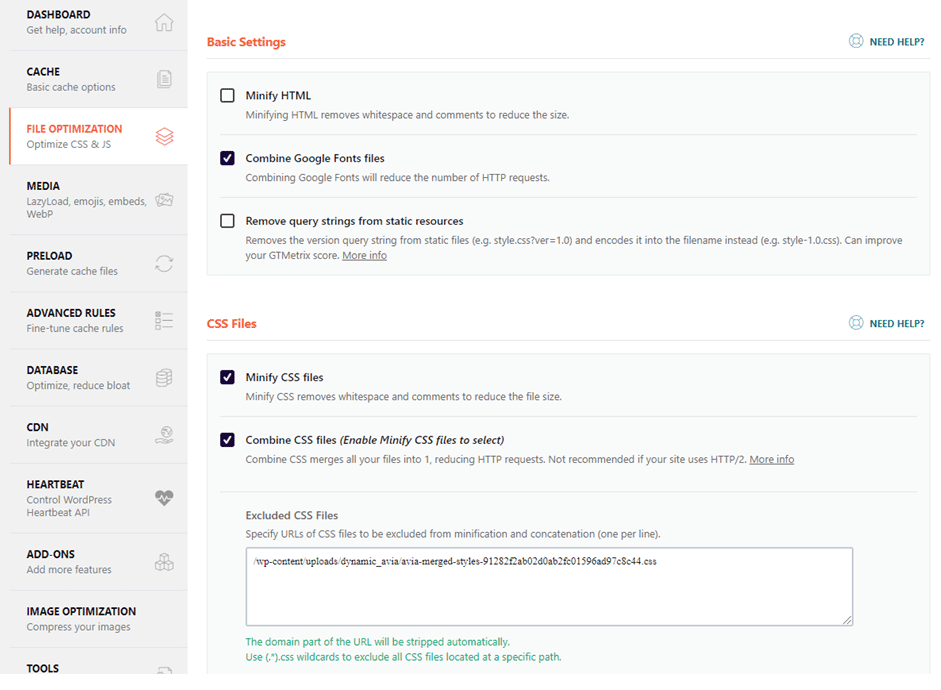Uncheck Combine Google Fonts files
The image size is (941, 690).
click(x=227, y=158)
